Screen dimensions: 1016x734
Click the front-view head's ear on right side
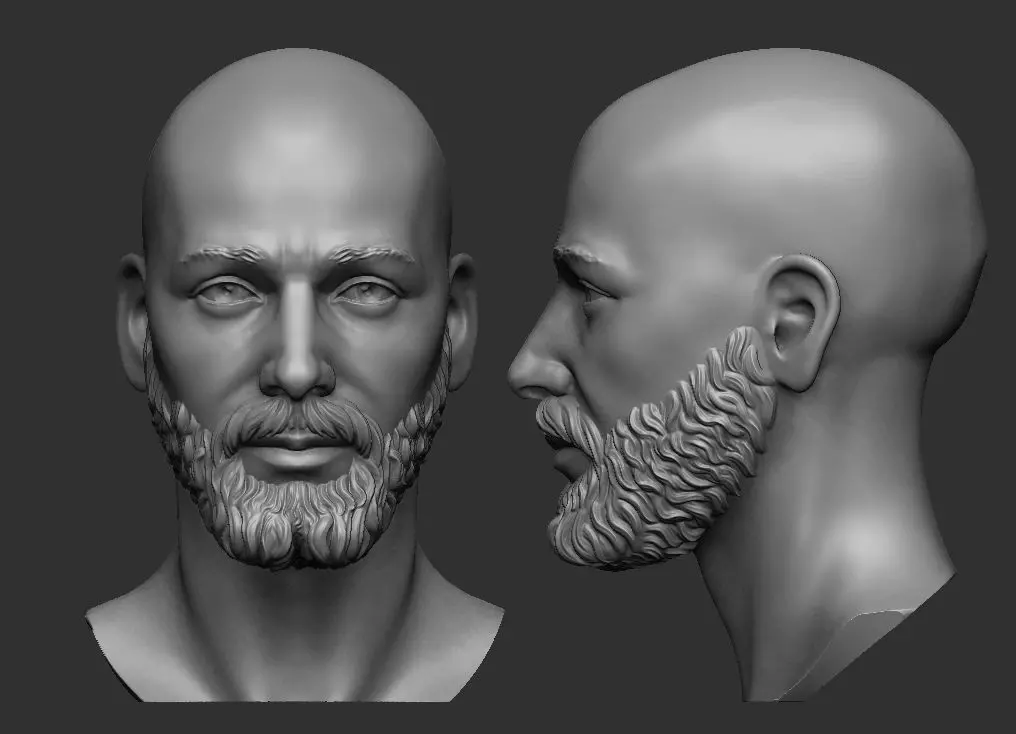(461, 321)
